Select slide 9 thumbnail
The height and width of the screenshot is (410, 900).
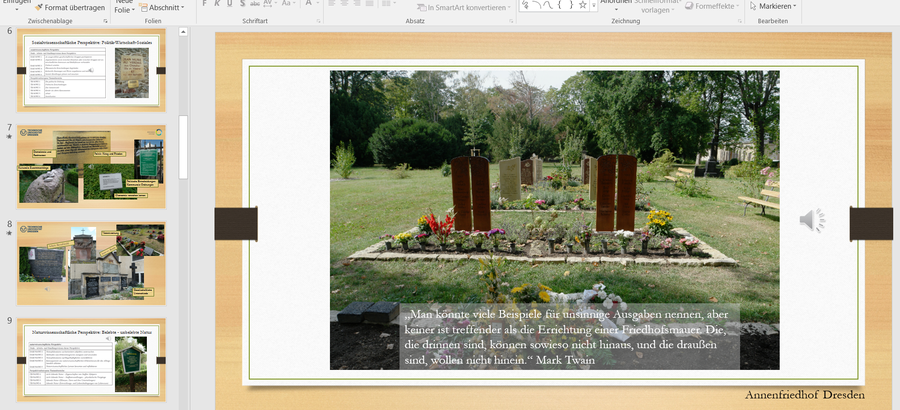click(x=91, y=359)
